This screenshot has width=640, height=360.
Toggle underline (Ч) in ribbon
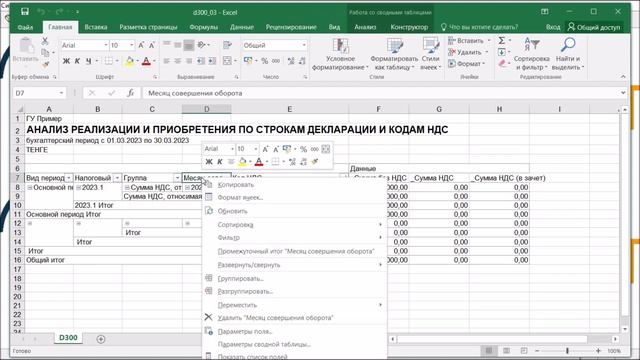[88, 61]
